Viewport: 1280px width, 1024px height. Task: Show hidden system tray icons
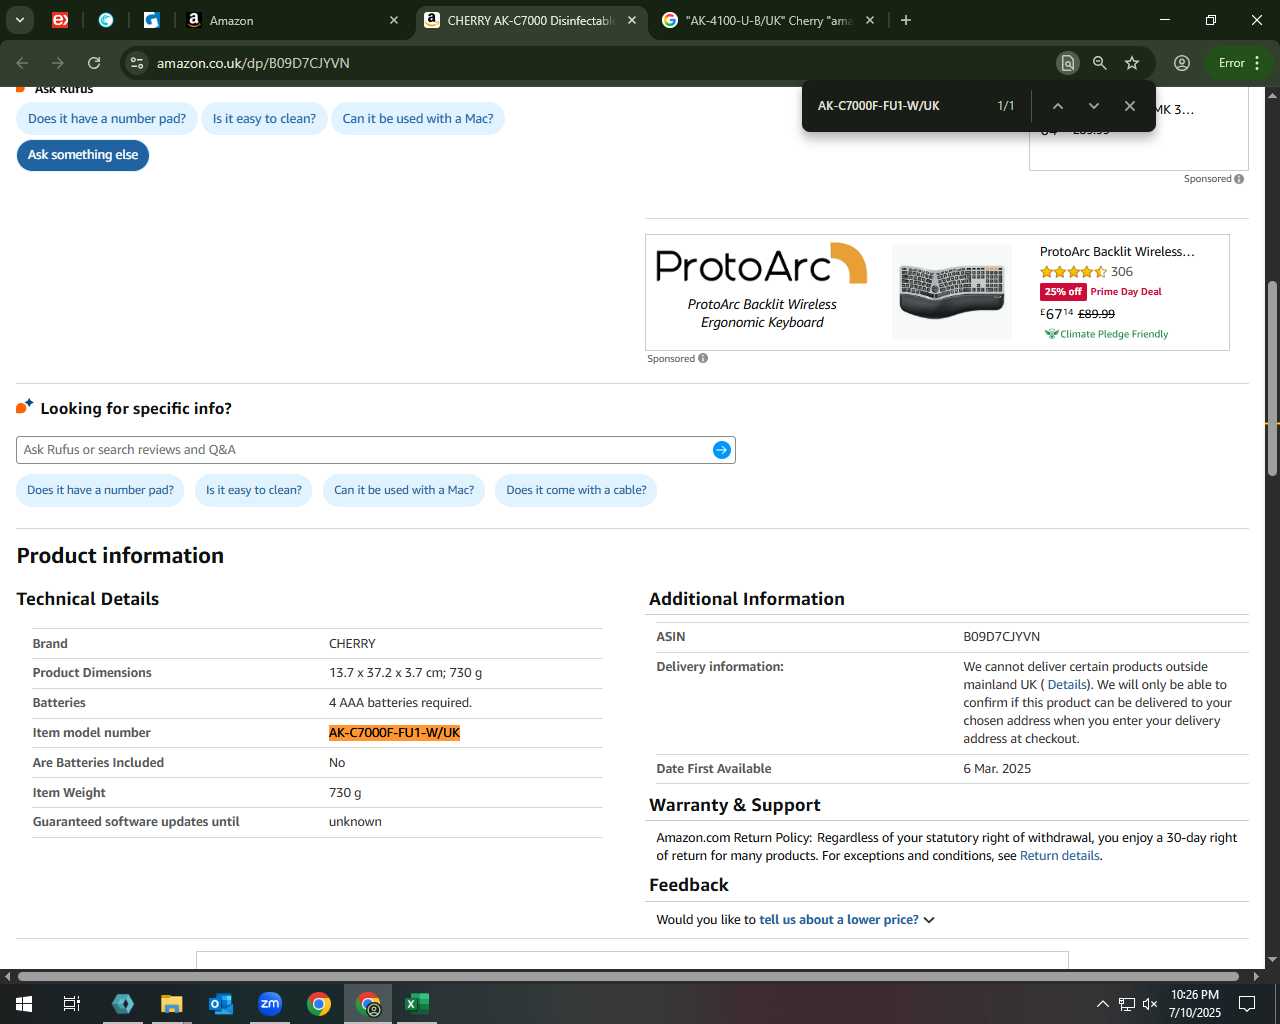click(1102, 1004)
